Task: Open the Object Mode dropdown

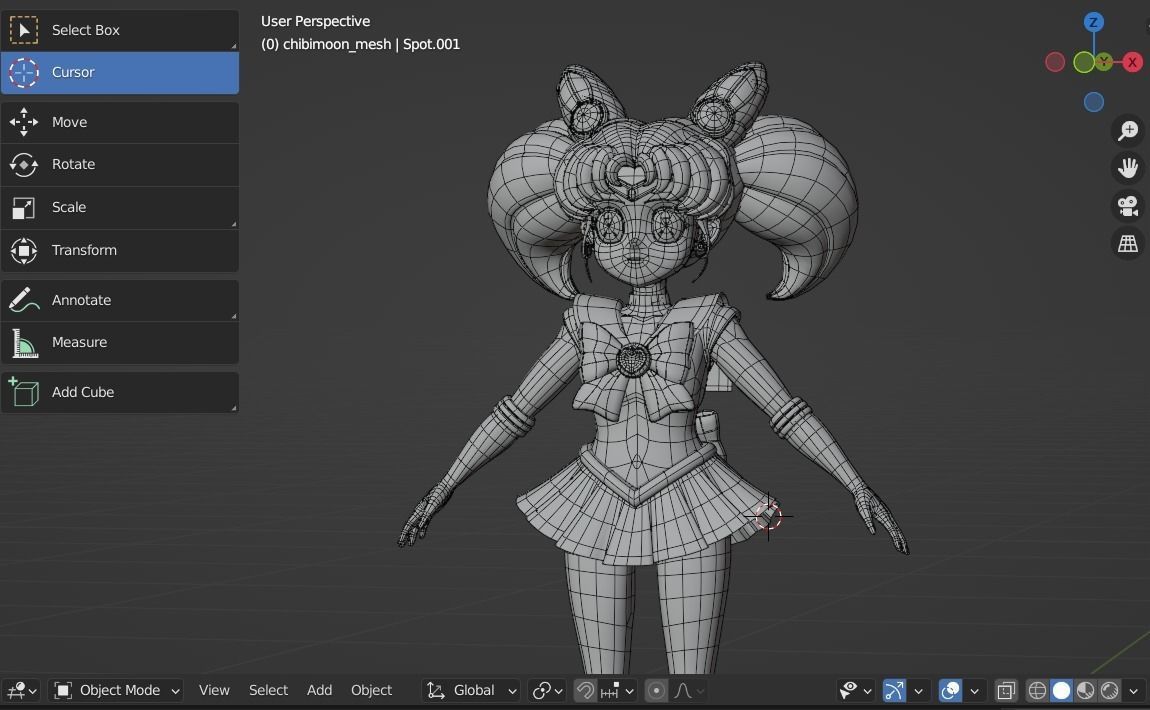Action: tap(117, 690)
